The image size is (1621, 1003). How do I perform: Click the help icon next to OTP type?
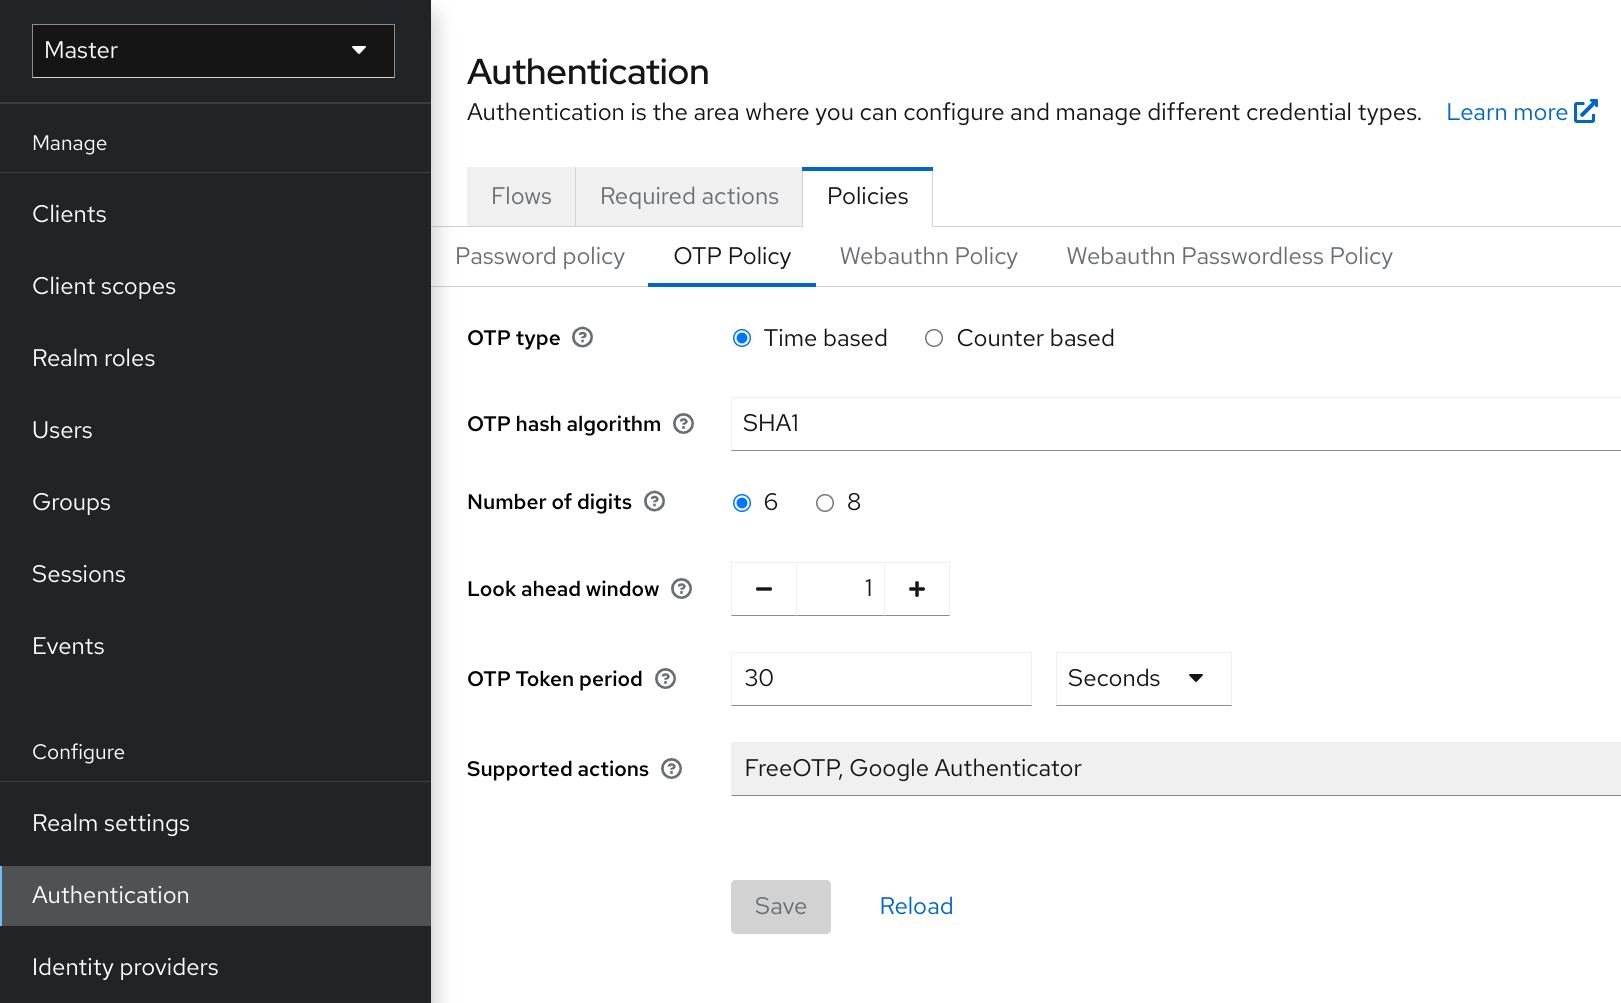(582, 337)
